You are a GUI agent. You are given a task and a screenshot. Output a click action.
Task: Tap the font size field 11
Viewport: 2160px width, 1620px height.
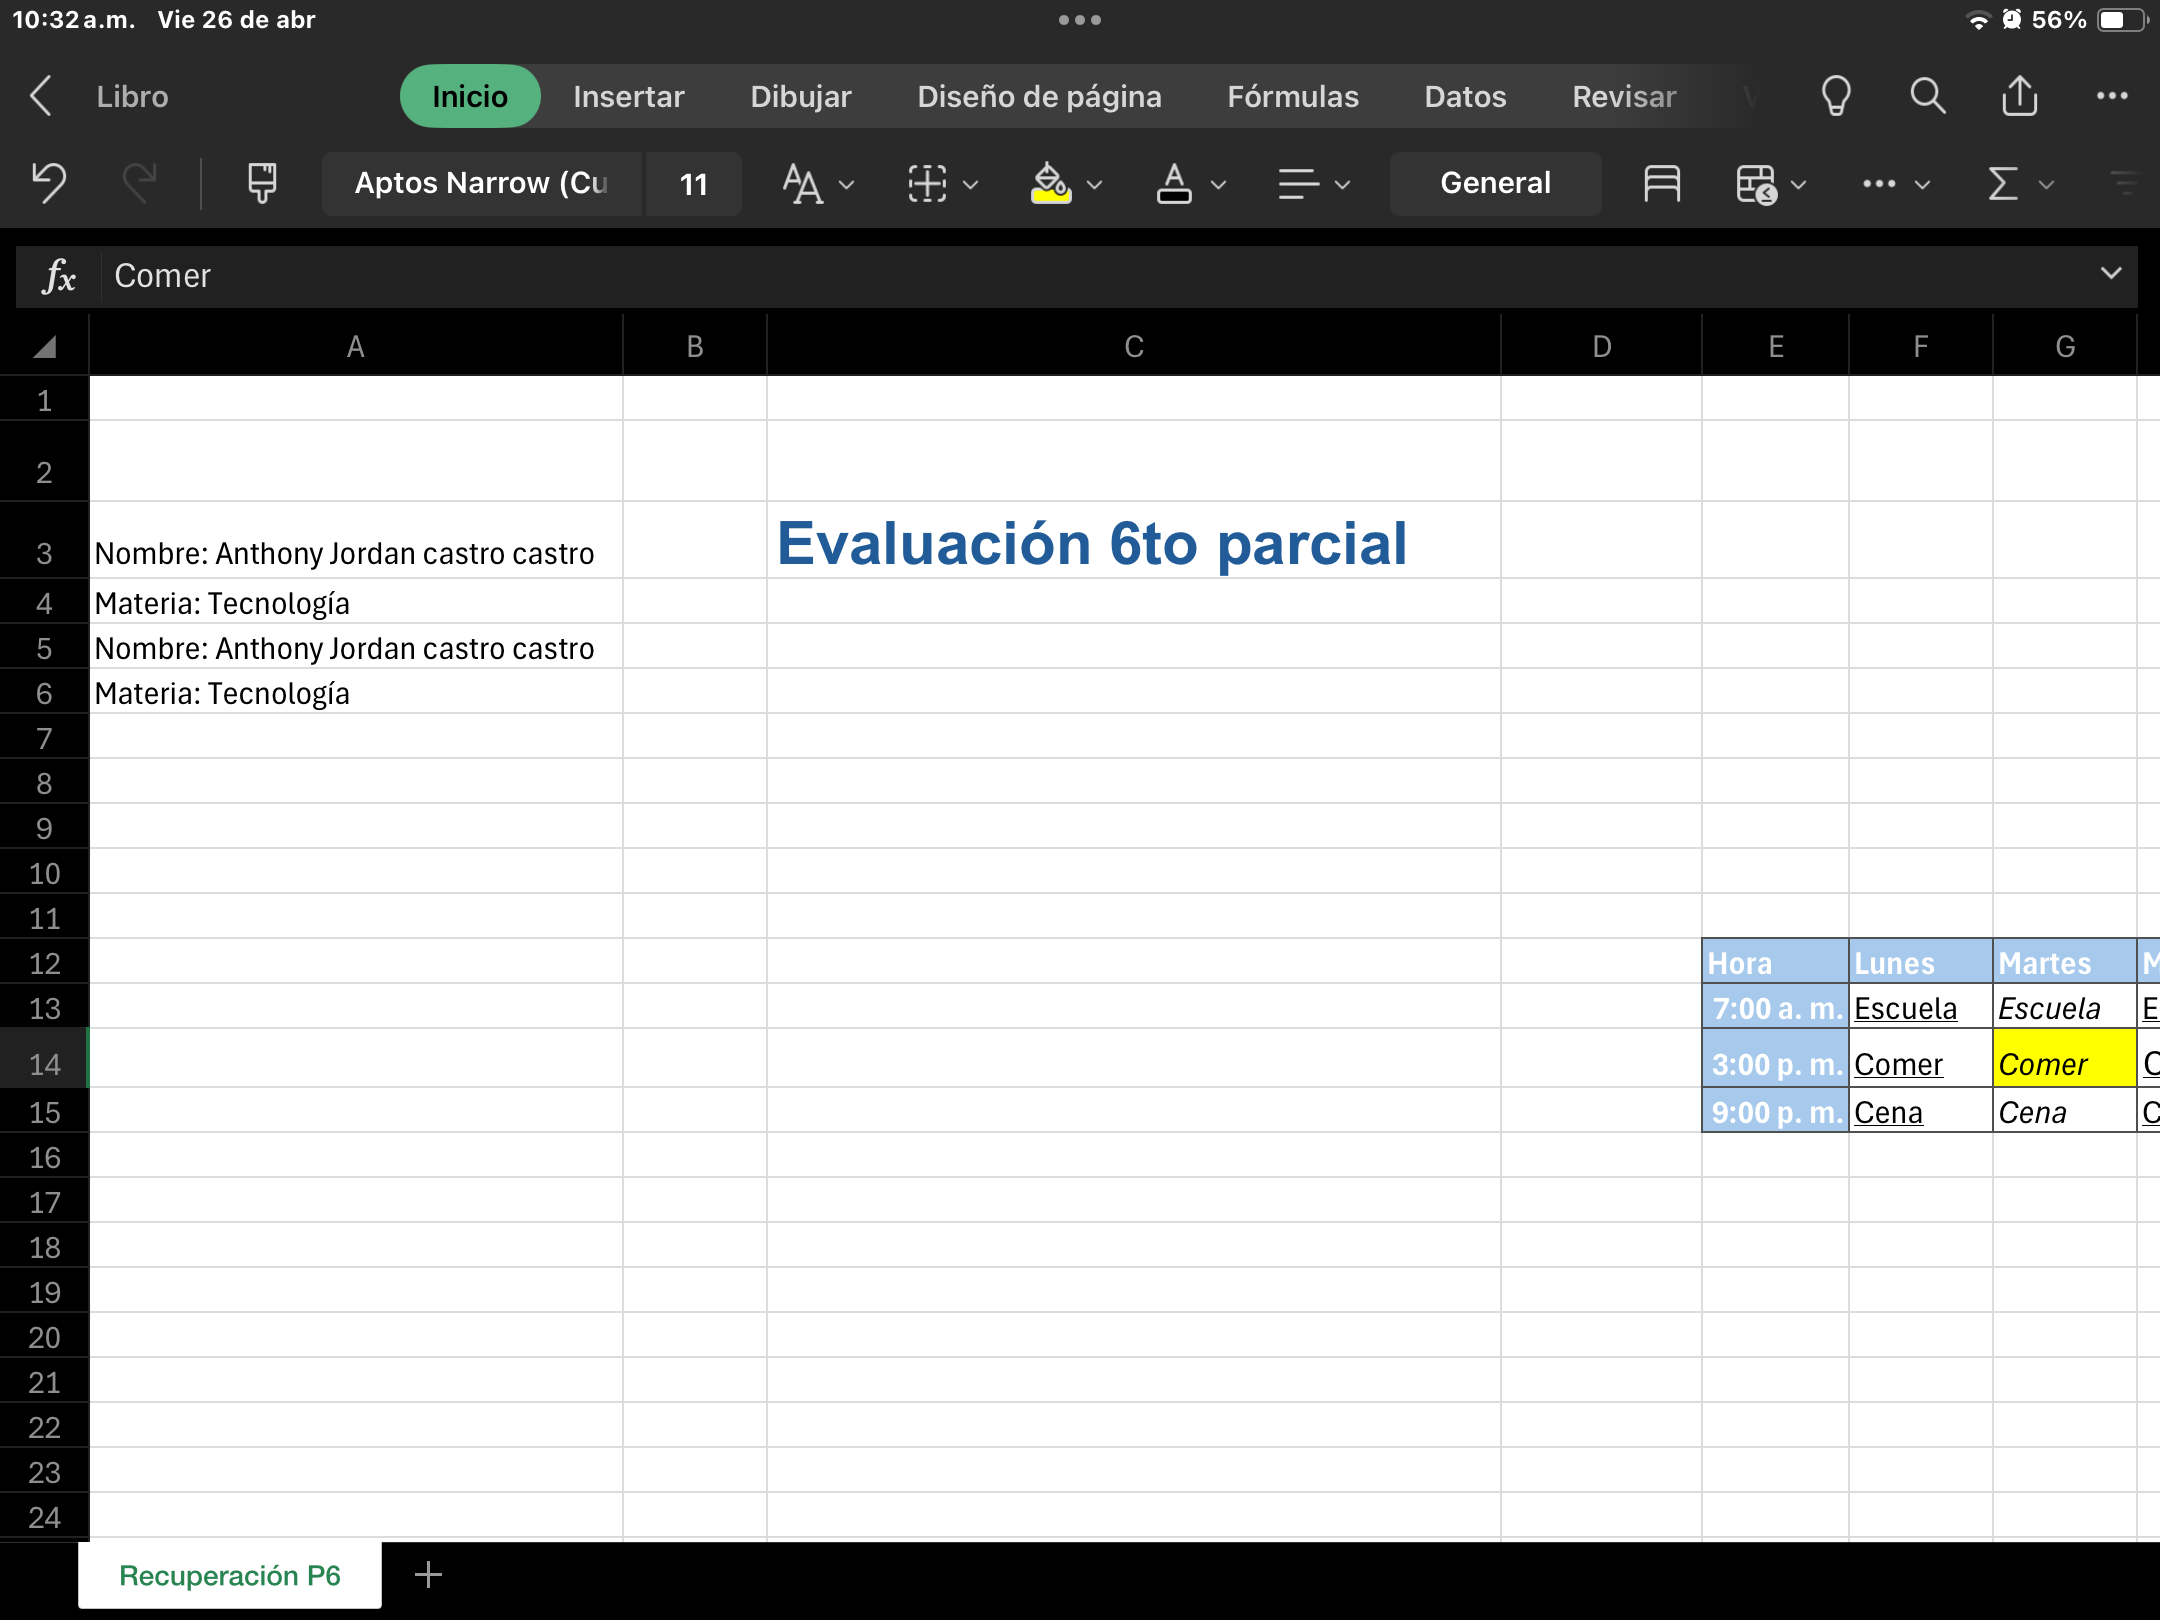pos(693,184)
